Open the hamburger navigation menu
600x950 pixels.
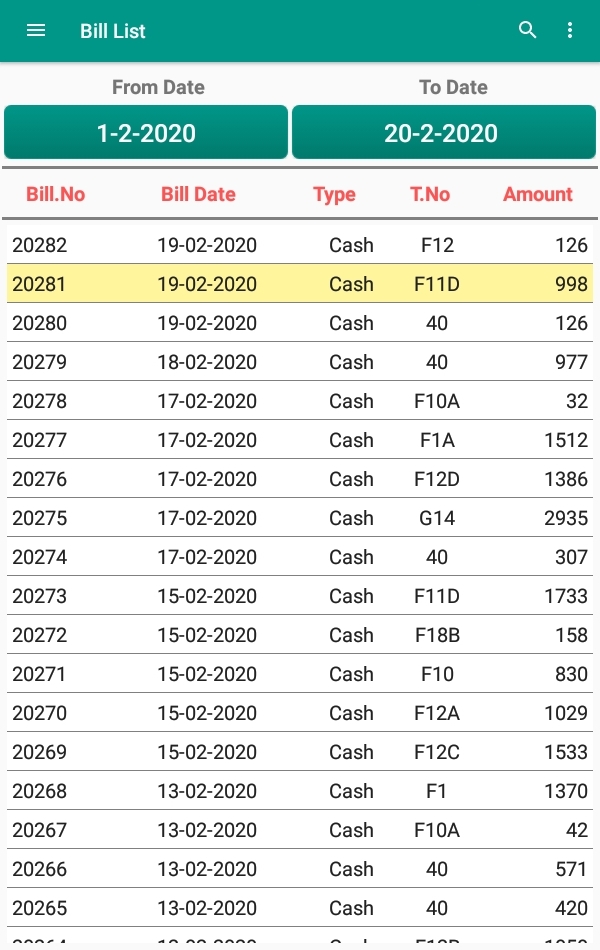click(x=36, y=31)
